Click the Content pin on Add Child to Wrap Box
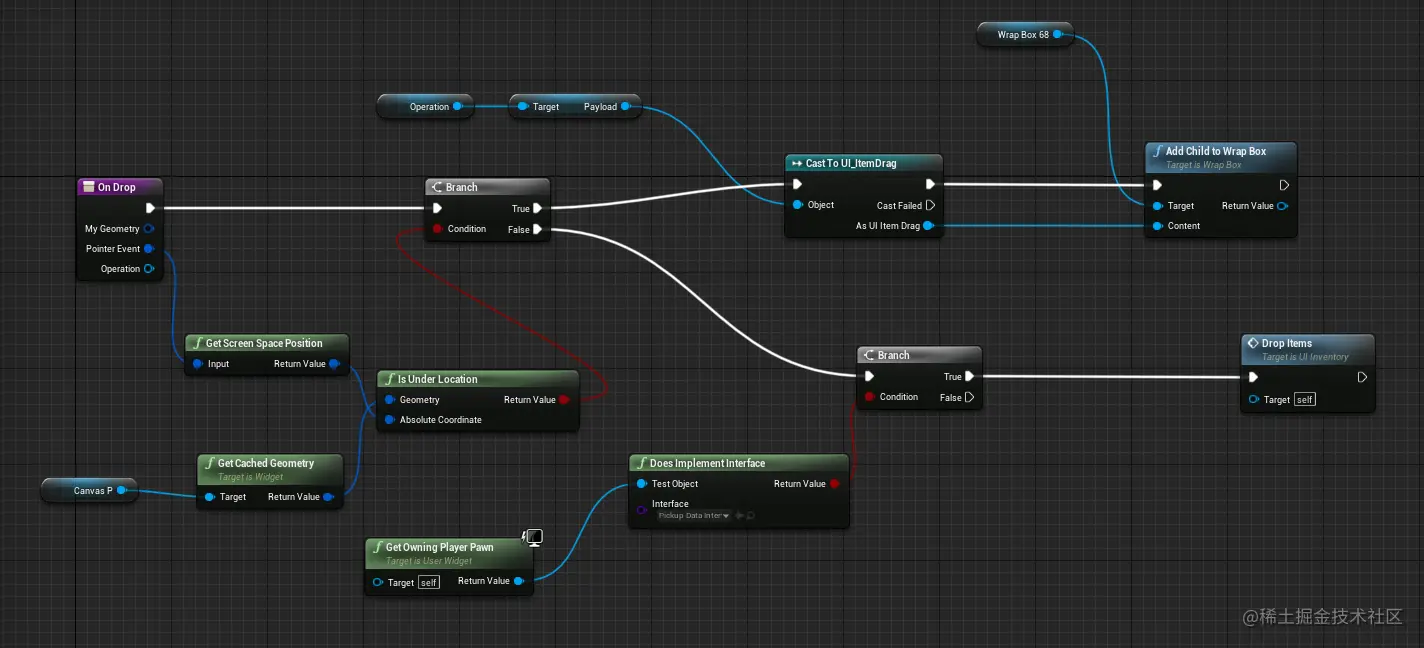The width and height of the screenshot is (1424, 648). coord(1157,226)
